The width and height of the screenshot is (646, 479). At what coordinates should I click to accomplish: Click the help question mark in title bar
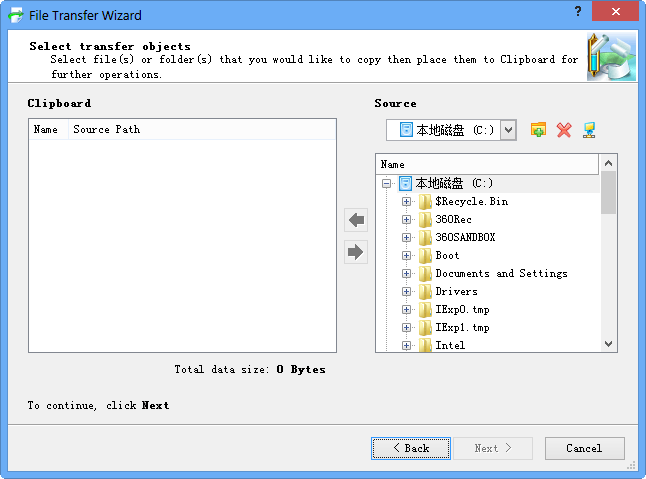coord(578,12)
